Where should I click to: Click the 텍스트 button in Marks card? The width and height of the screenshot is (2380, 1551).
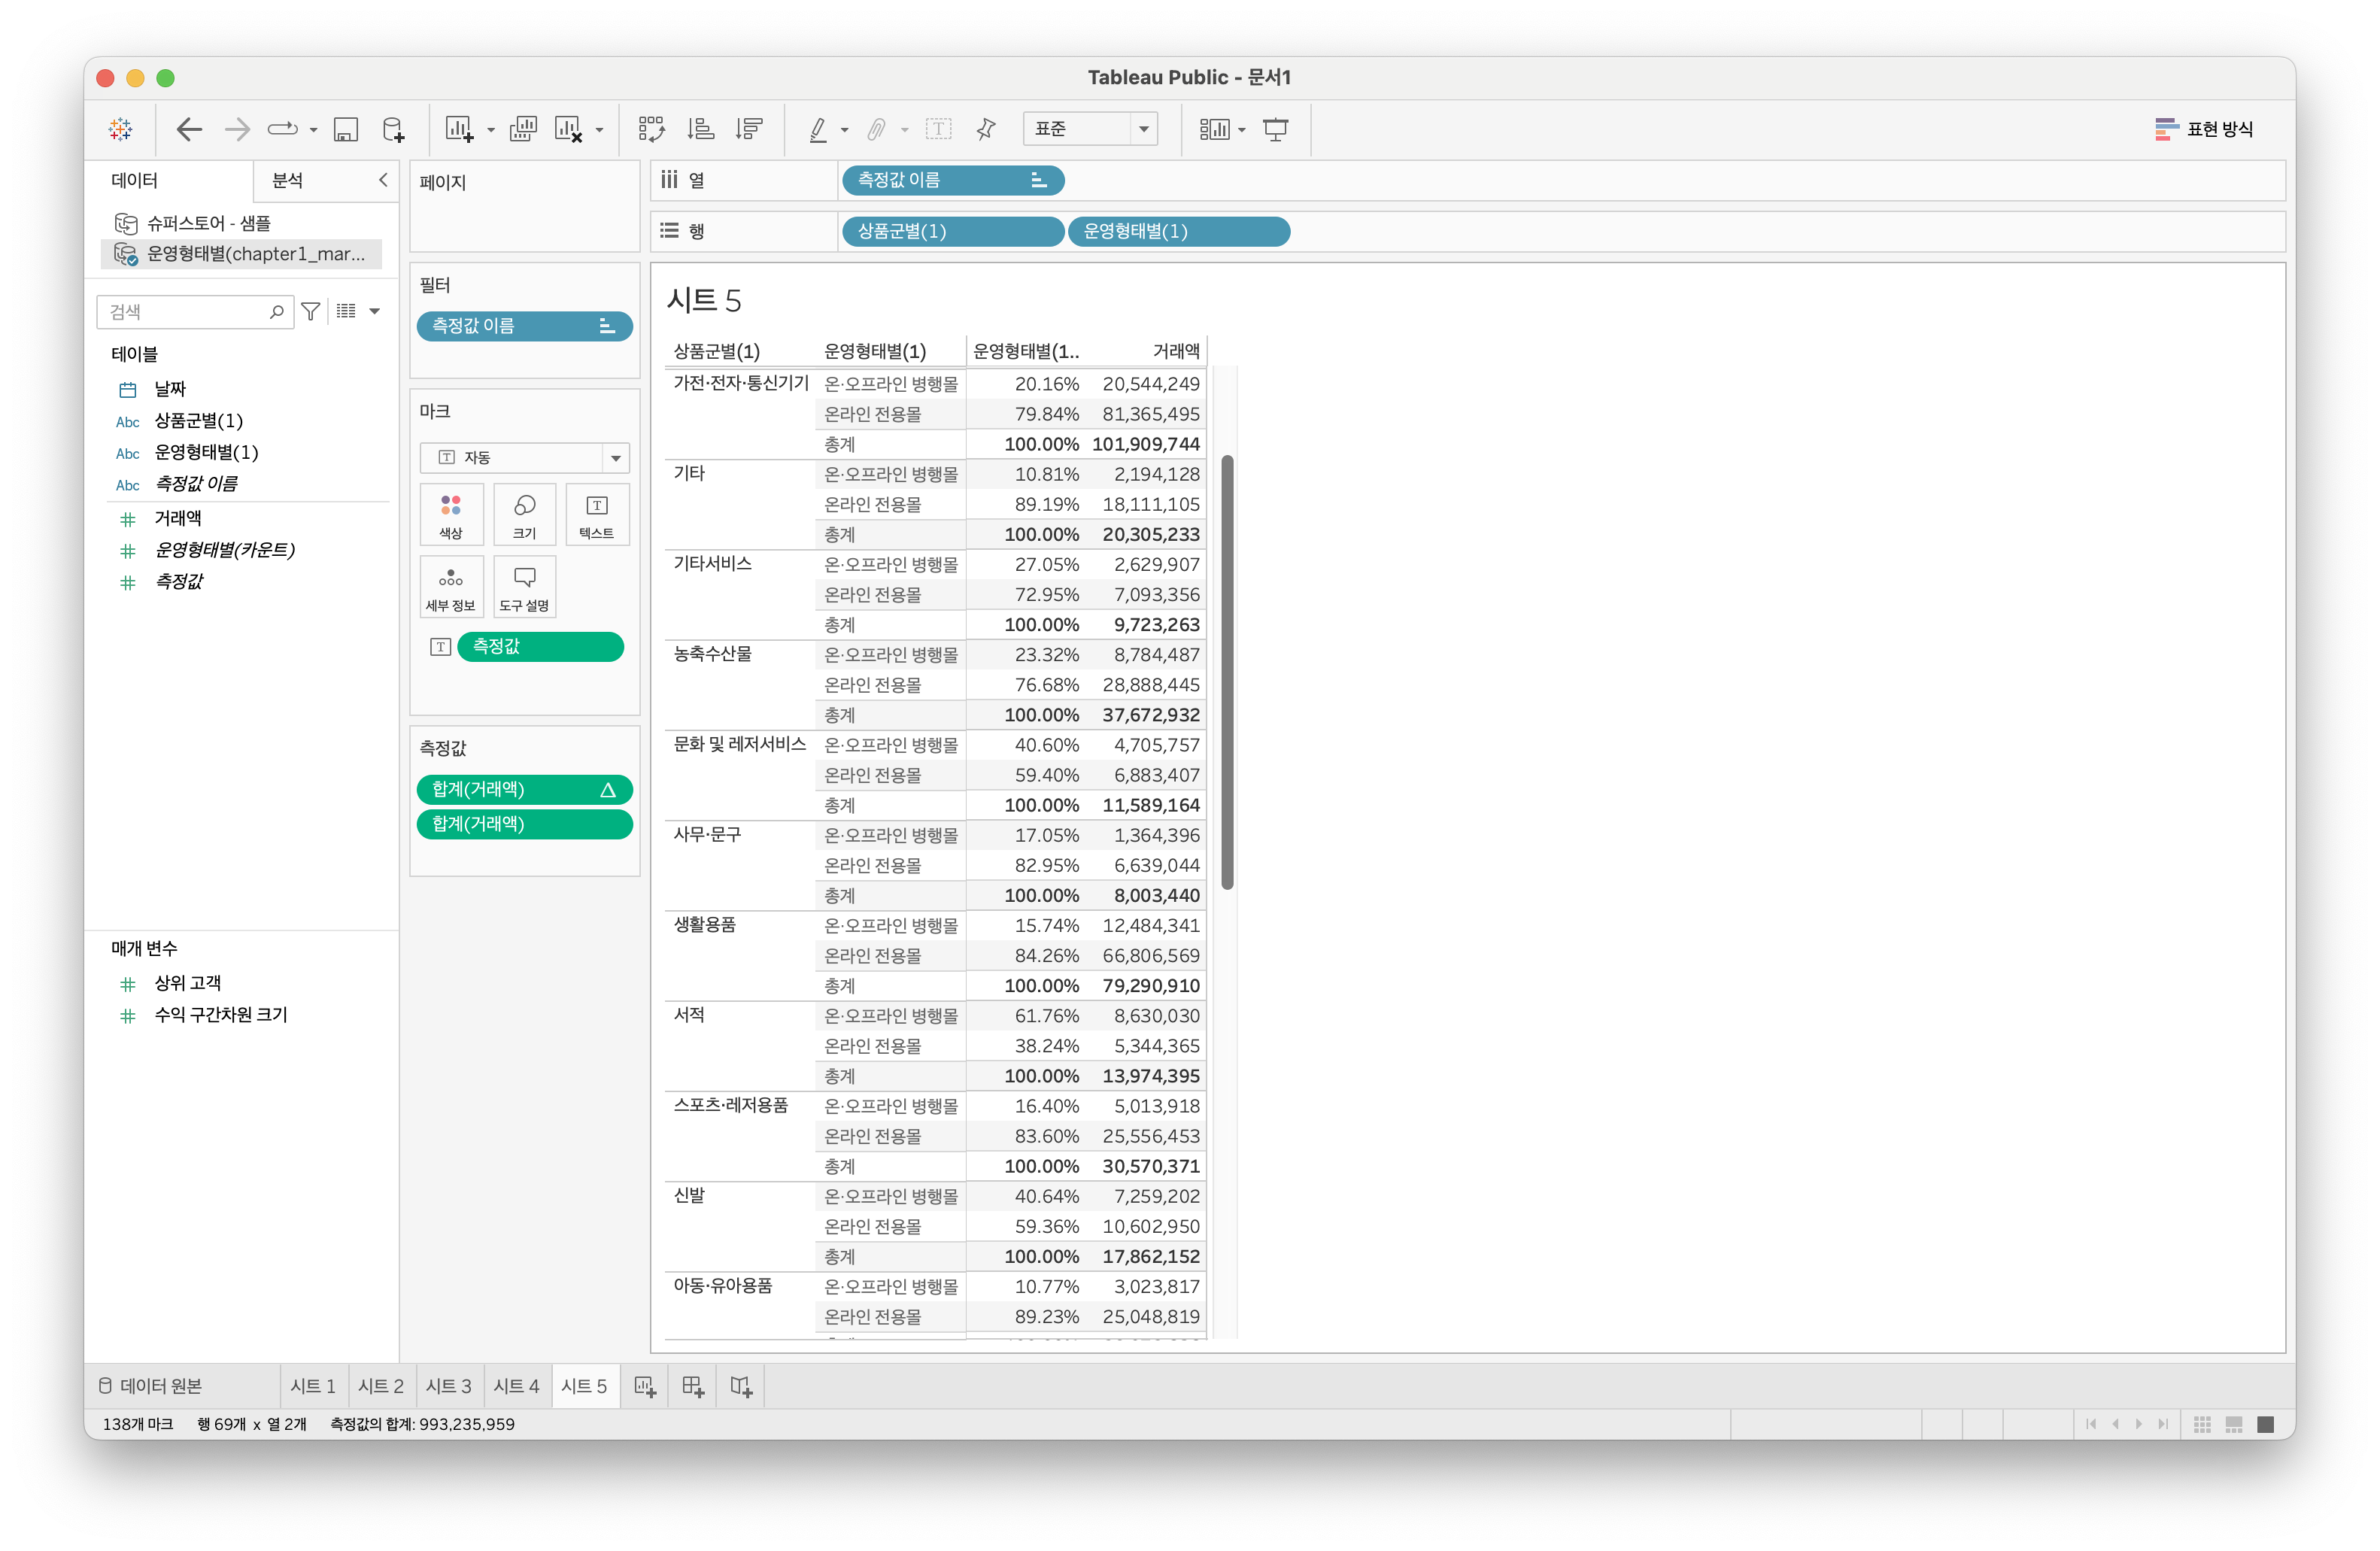click(596, 514)
